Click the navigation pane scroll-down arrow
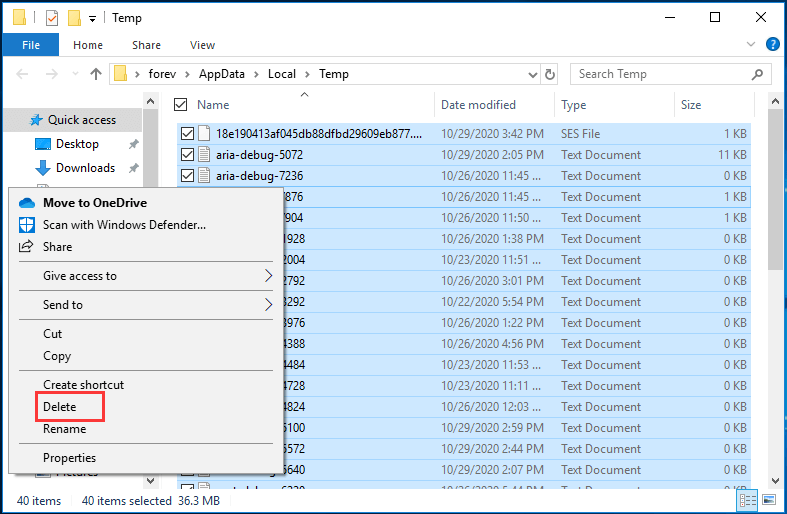 tap(150, 481)
